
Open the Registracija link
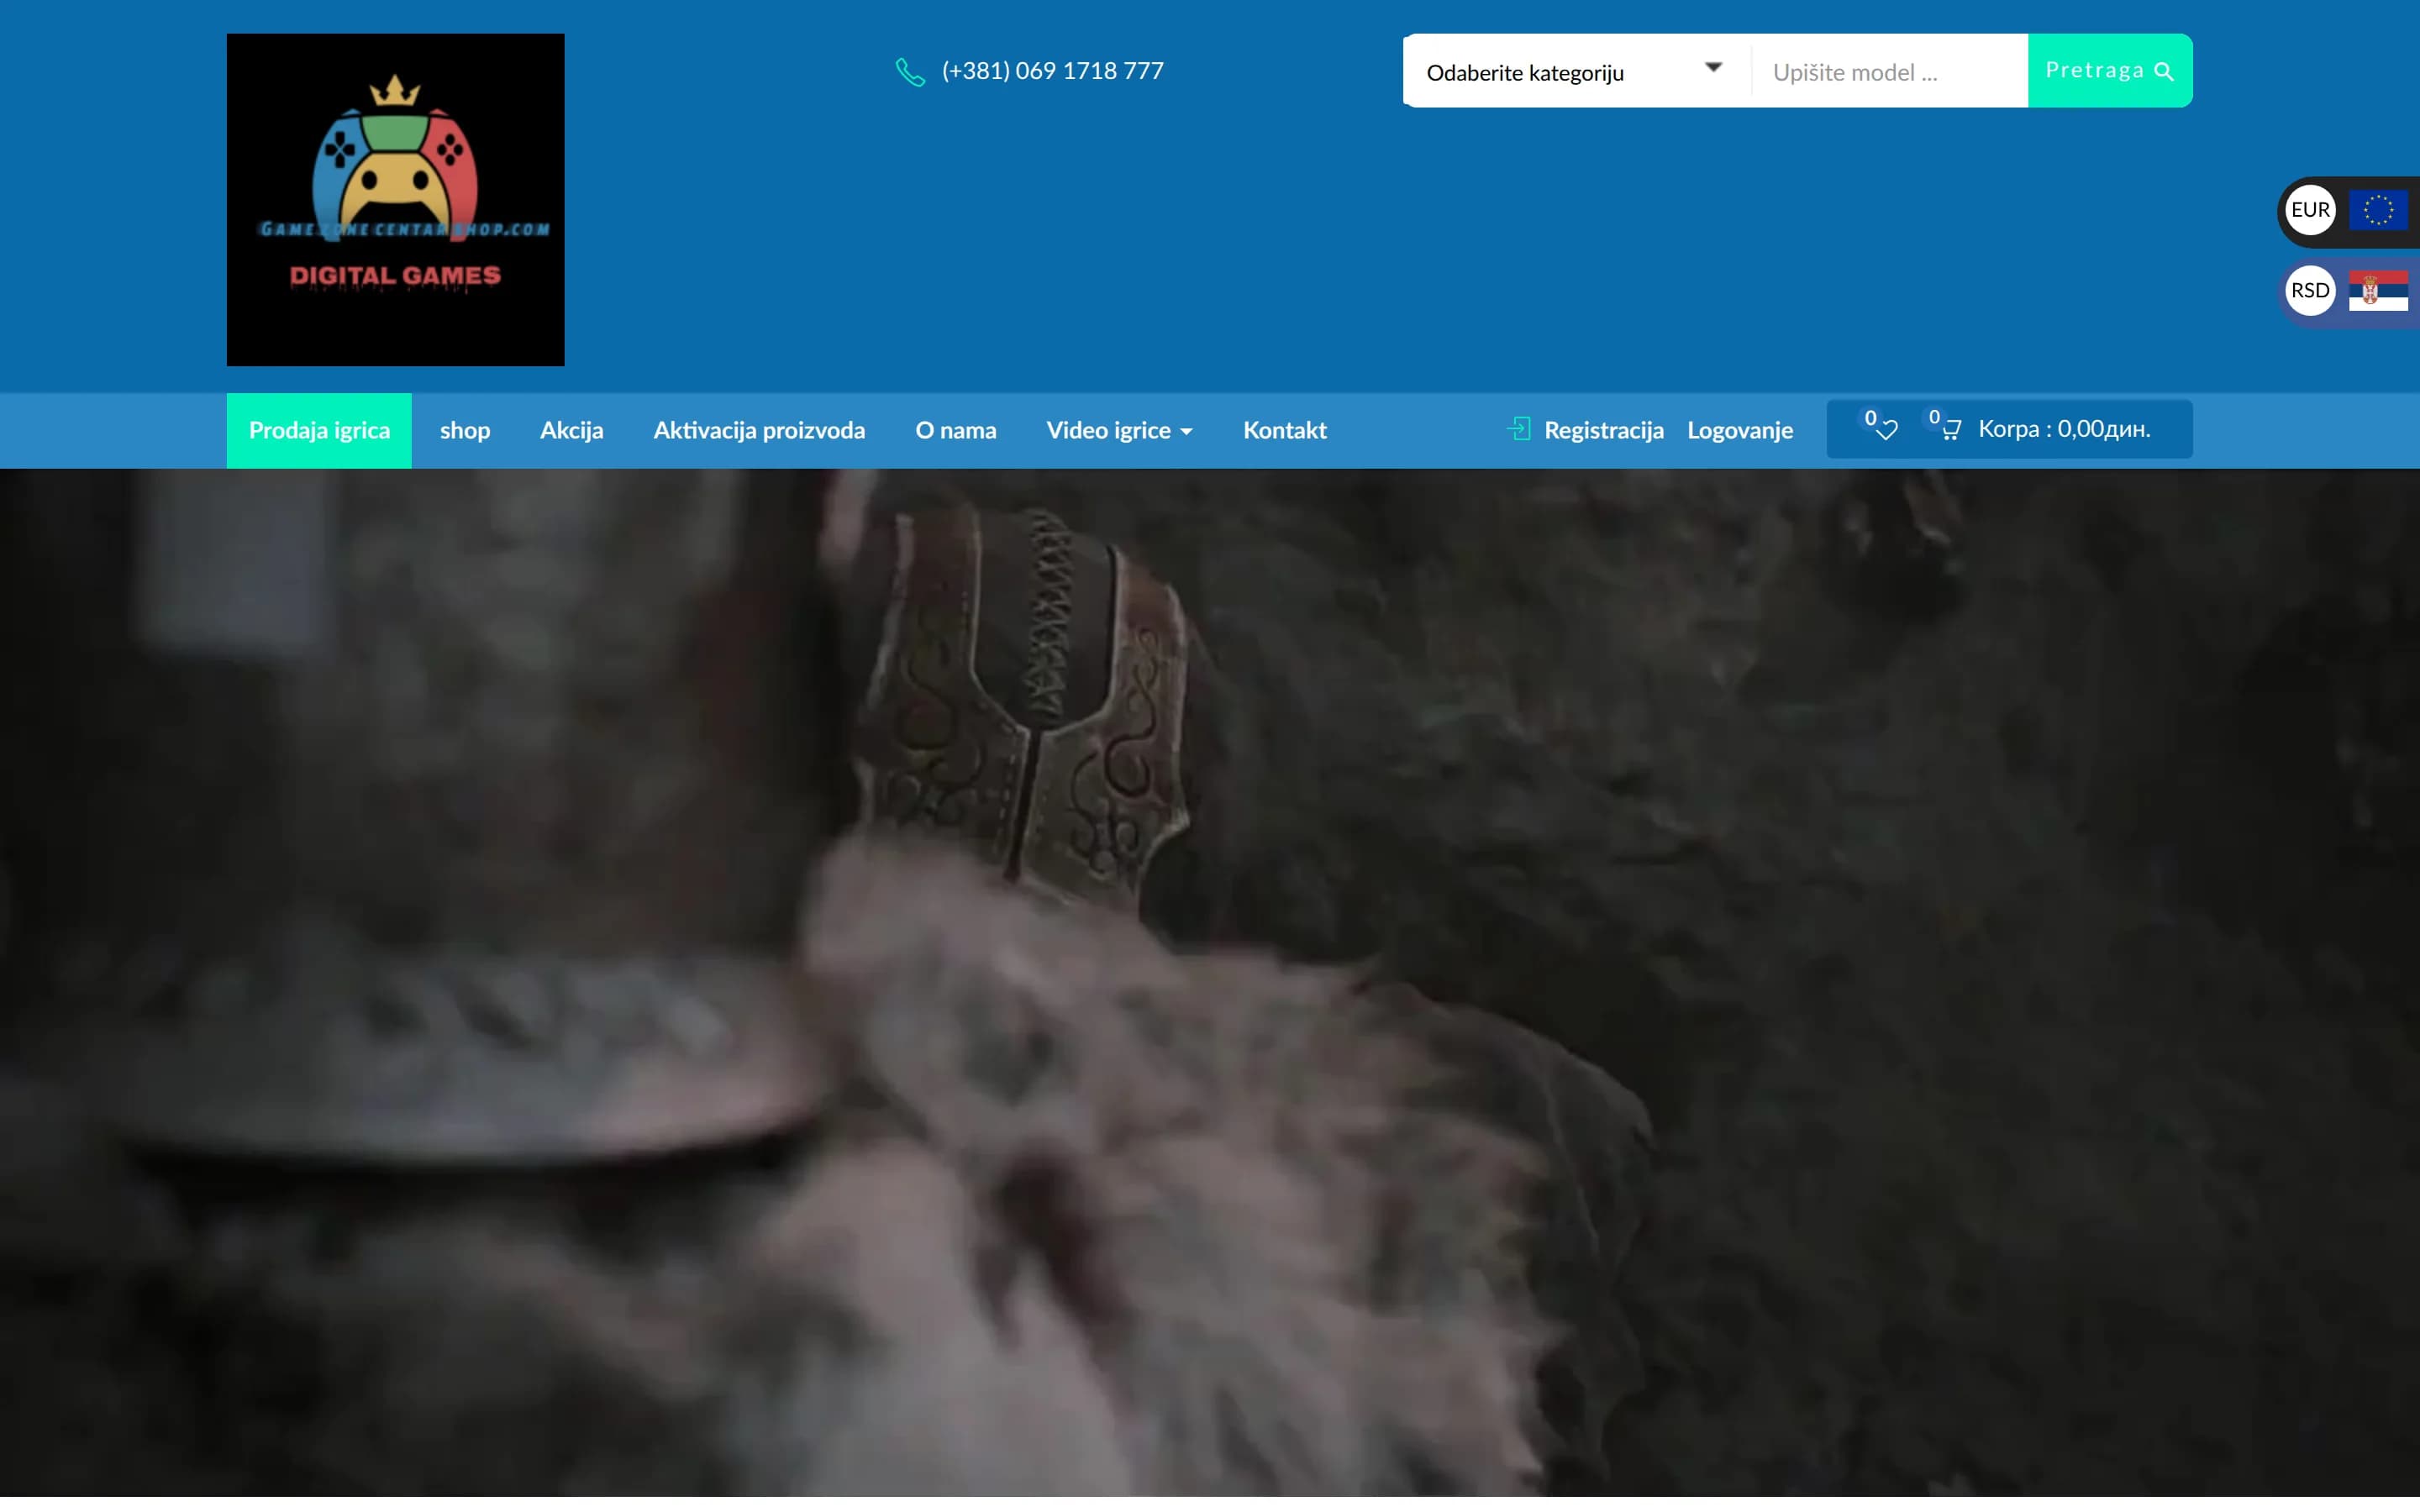[1604, 431]
